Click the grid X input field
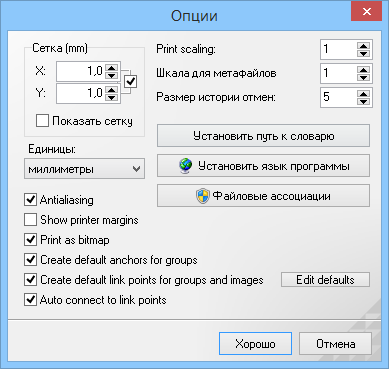 point(81,71)
